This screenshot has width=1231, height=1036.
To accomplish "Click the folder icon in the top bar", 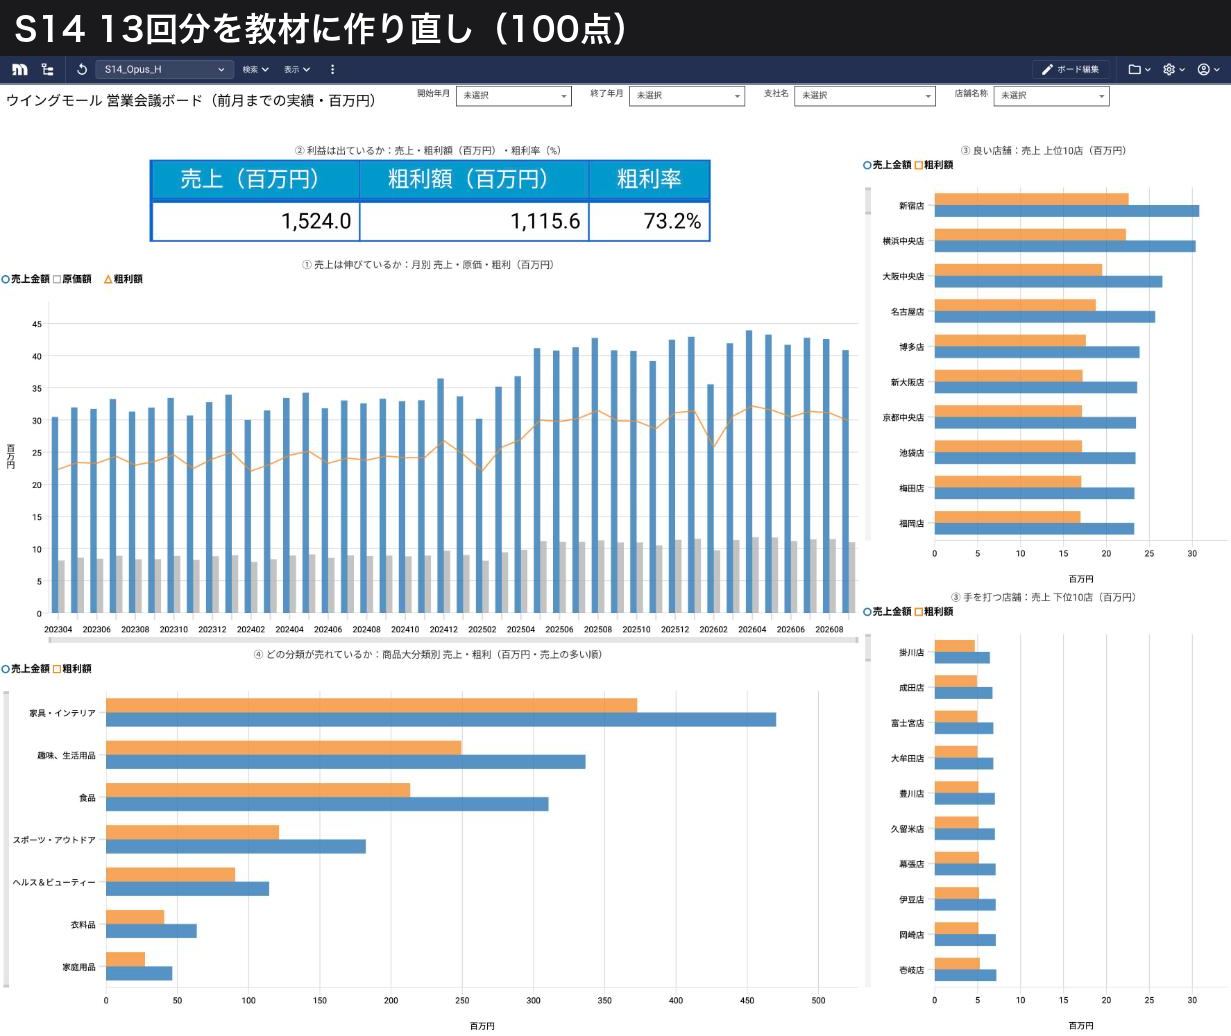I will click(x=1139, y=69).
